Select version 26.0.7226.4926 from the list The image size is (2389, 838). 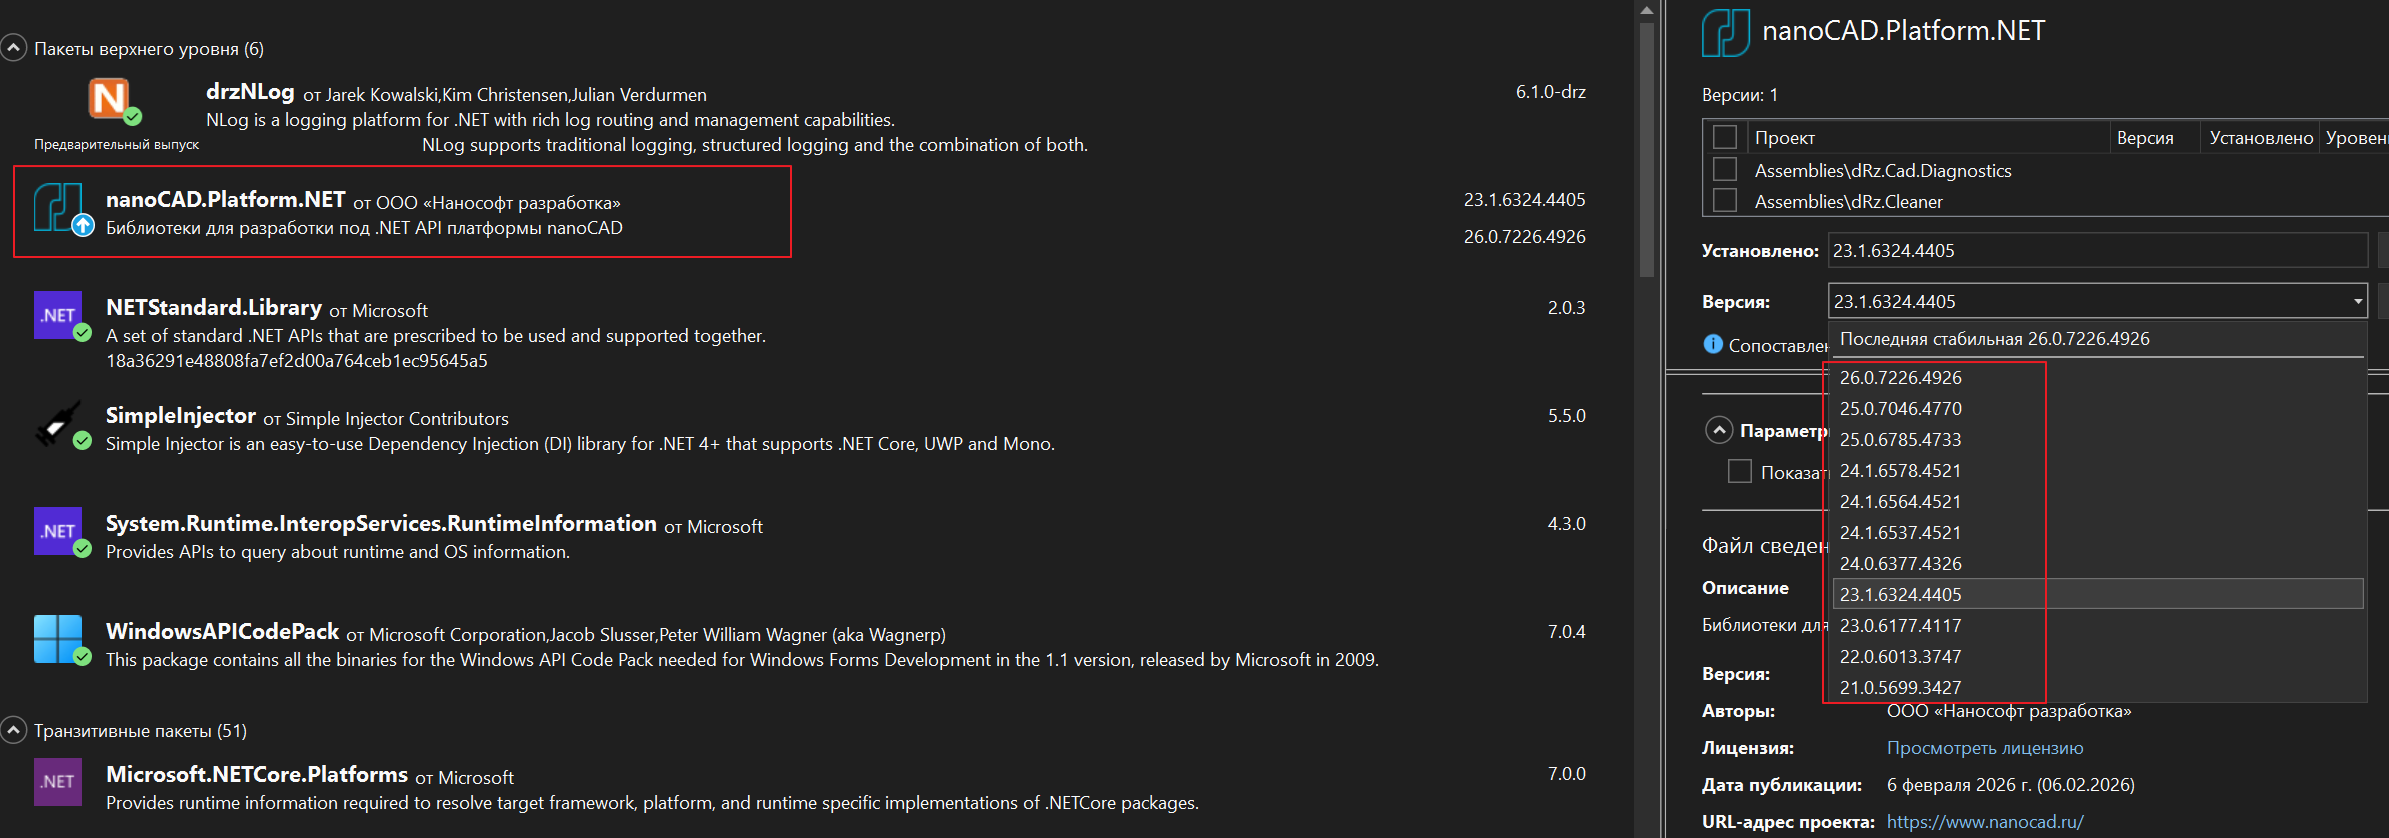click(1900, 377)
